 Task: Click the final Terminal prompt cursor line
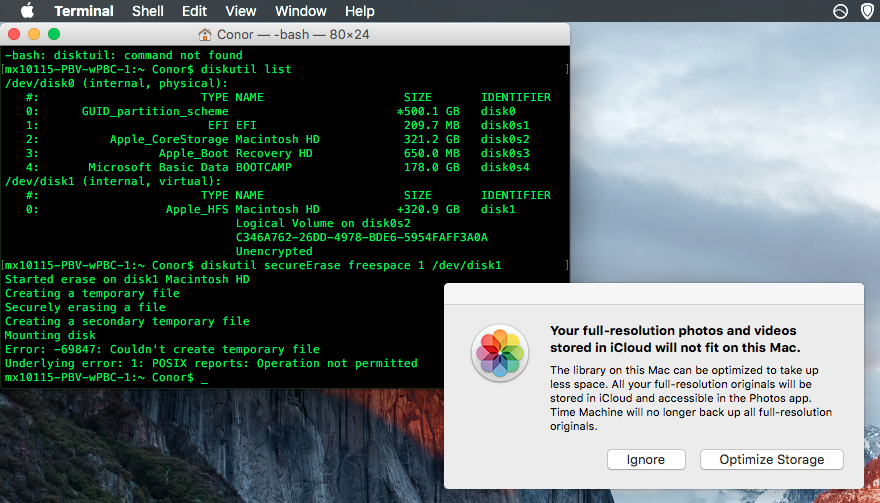(x=107, y=378)
